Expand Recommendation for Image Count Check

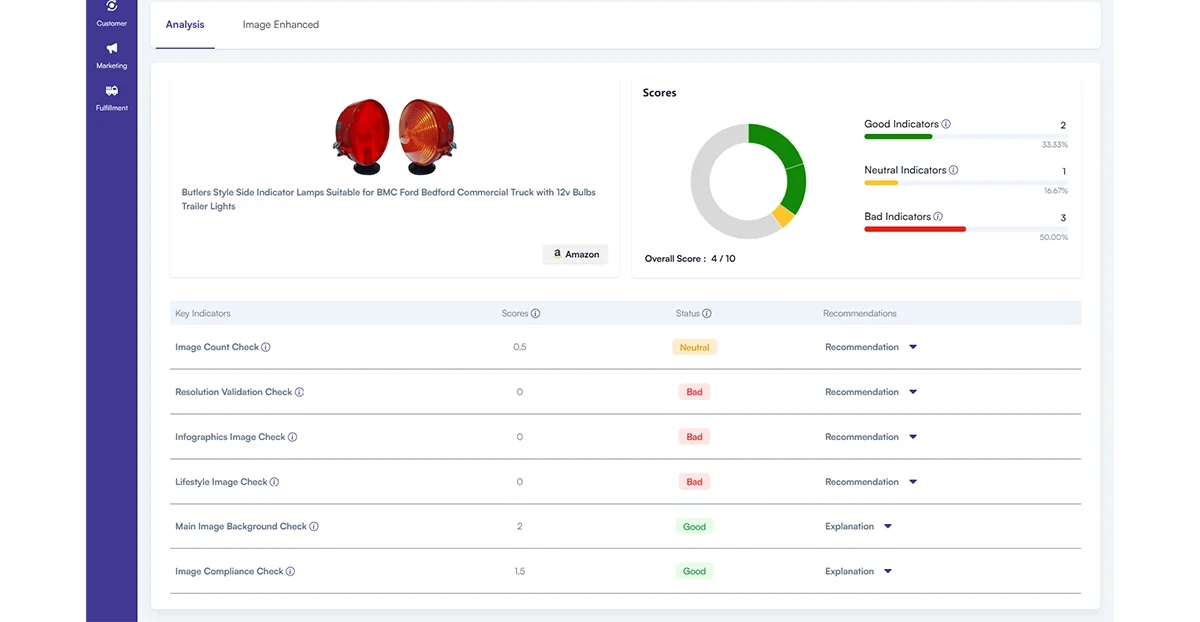click(x=871, y=347)
